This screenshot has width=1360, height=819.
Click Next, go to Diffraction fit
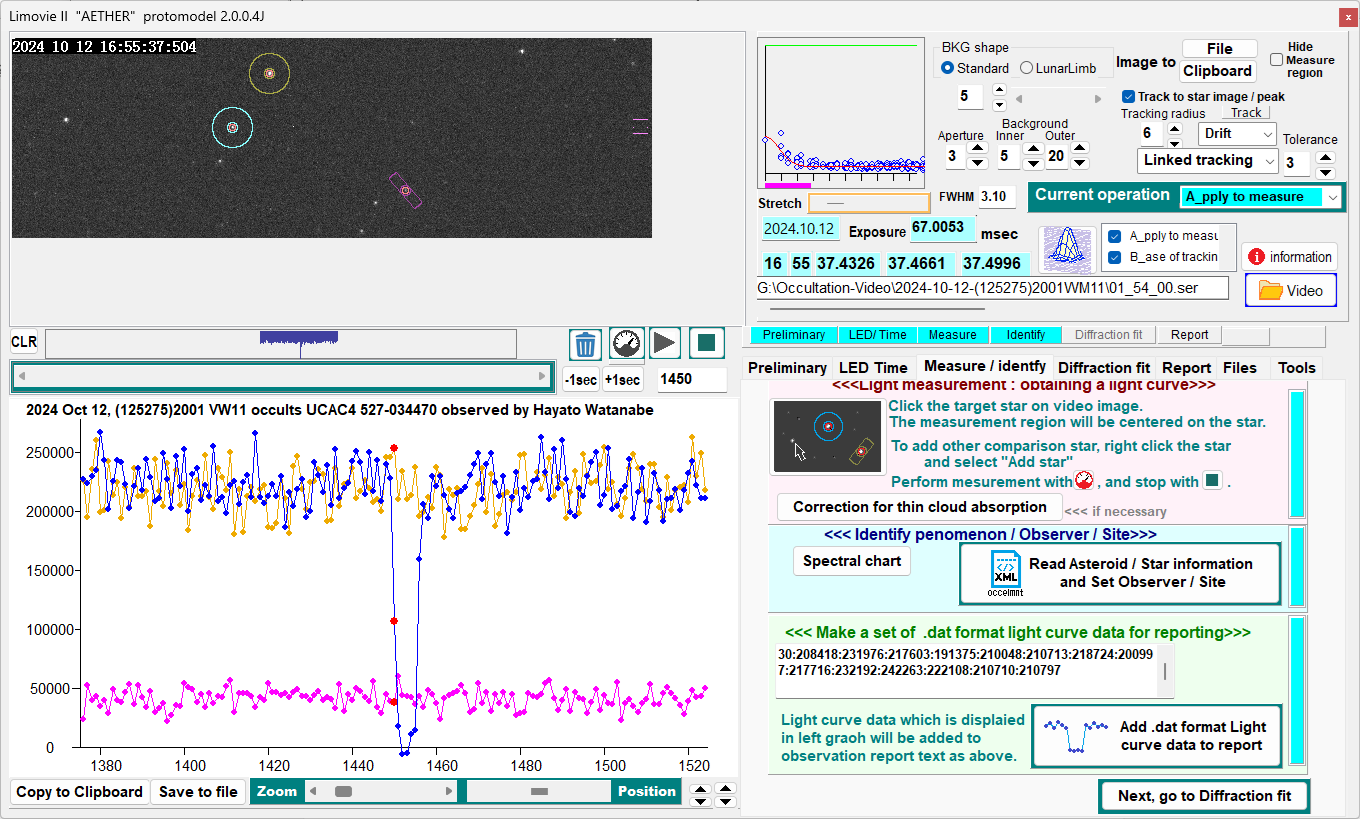coord(1204,796)
